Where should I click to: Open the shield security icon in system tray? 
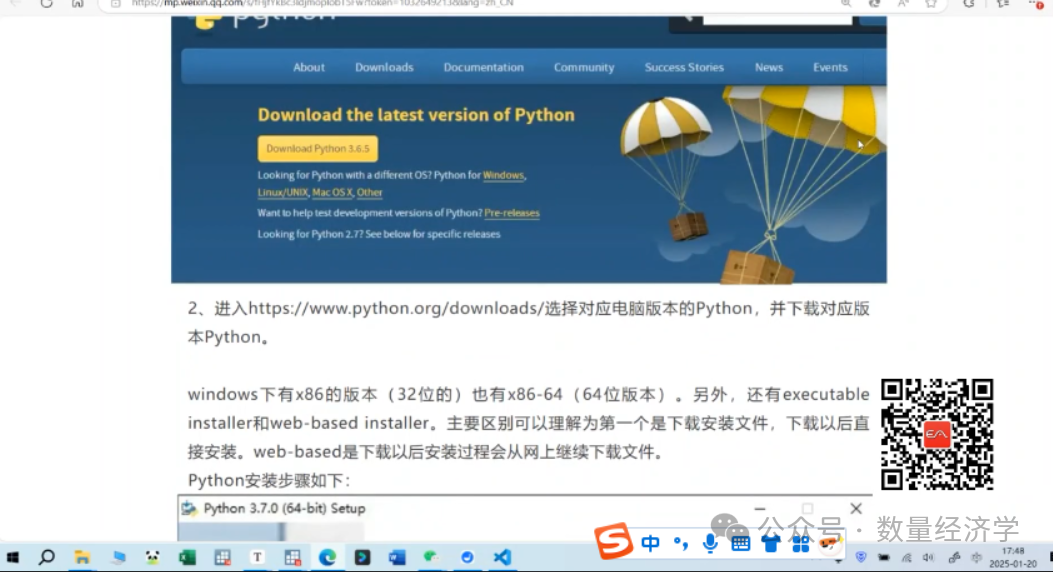(x=861, y=557)
